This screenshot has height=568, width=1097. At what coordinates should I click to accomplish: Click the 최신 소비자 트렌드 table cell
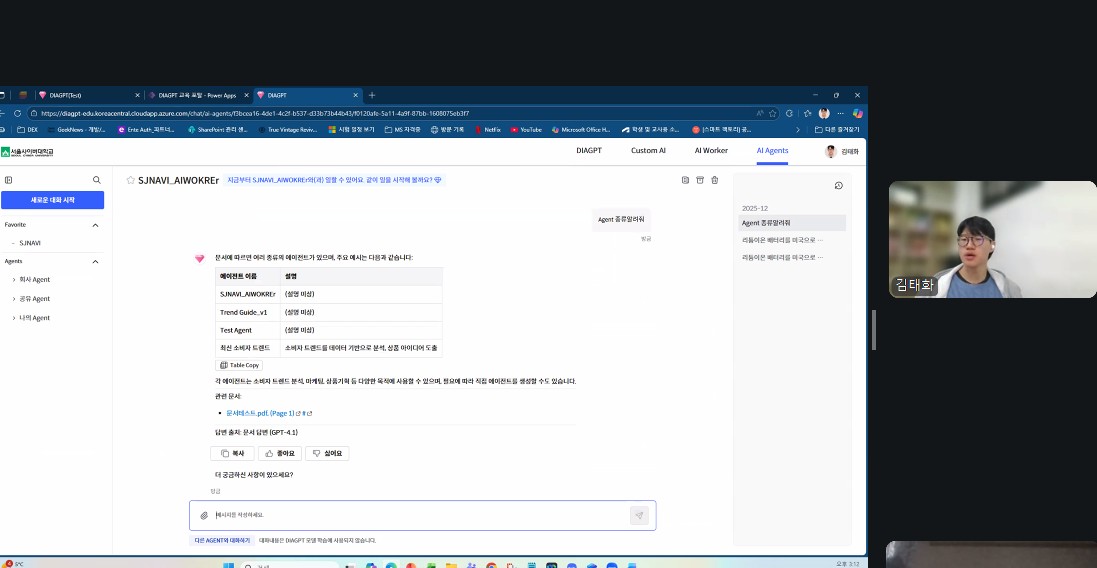(248, 348)
